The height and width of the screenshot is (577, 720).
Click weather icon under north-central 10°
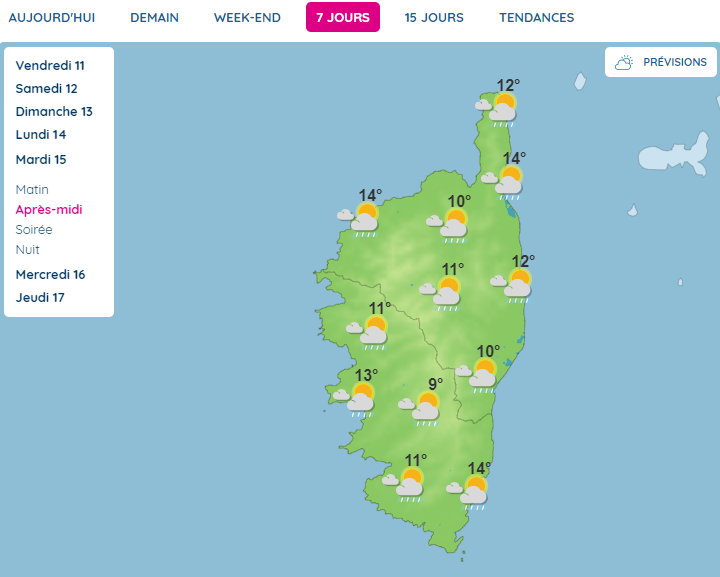pyautogui.click(x=447, y=226)
